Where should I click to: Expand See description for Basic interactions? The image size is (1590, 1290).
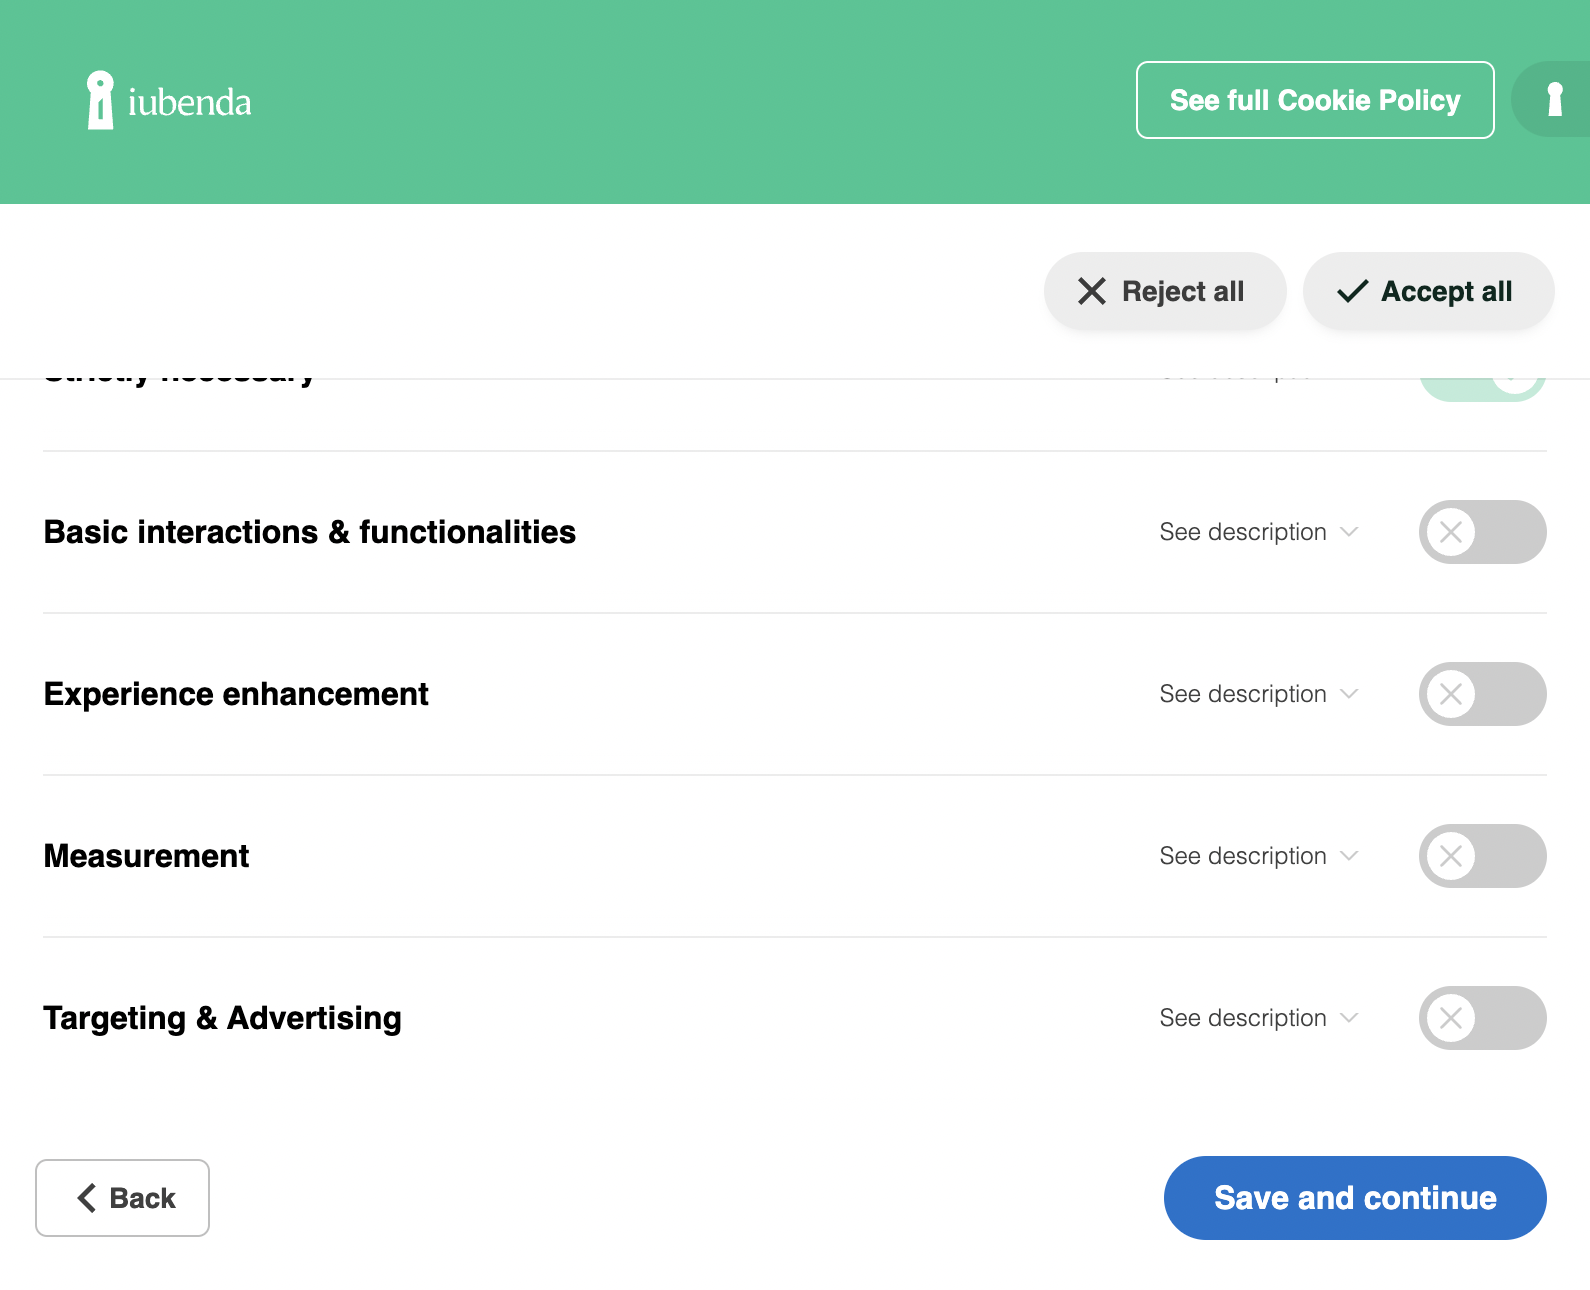[x=1257, y=532]
